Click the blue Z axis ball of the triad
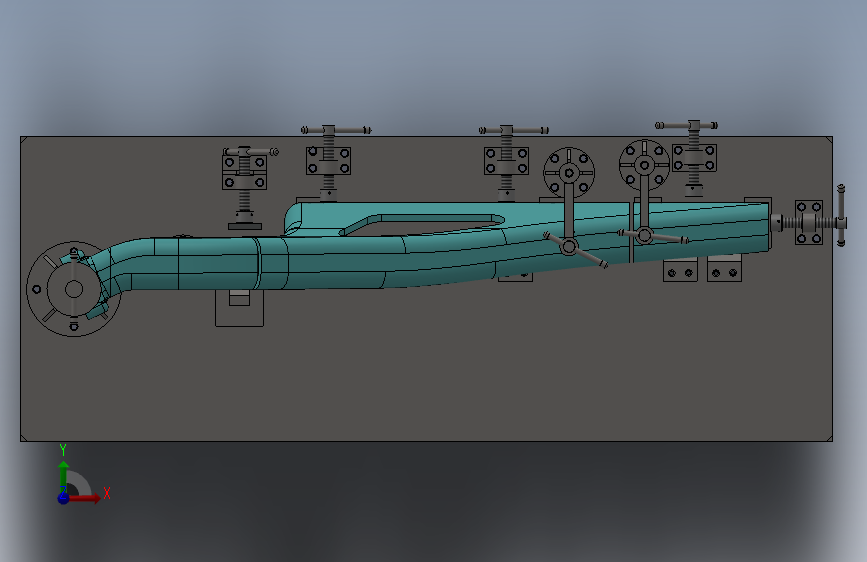This screenshot has width=867, height=562. point(63,498)
